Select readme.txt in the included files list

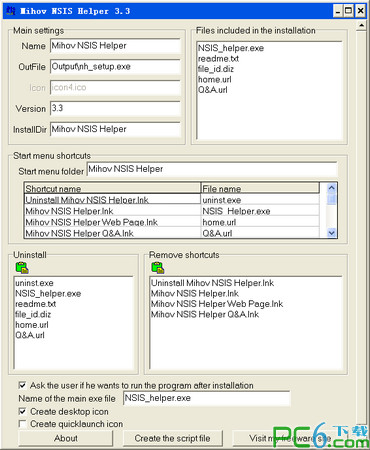tap(218, 59)
